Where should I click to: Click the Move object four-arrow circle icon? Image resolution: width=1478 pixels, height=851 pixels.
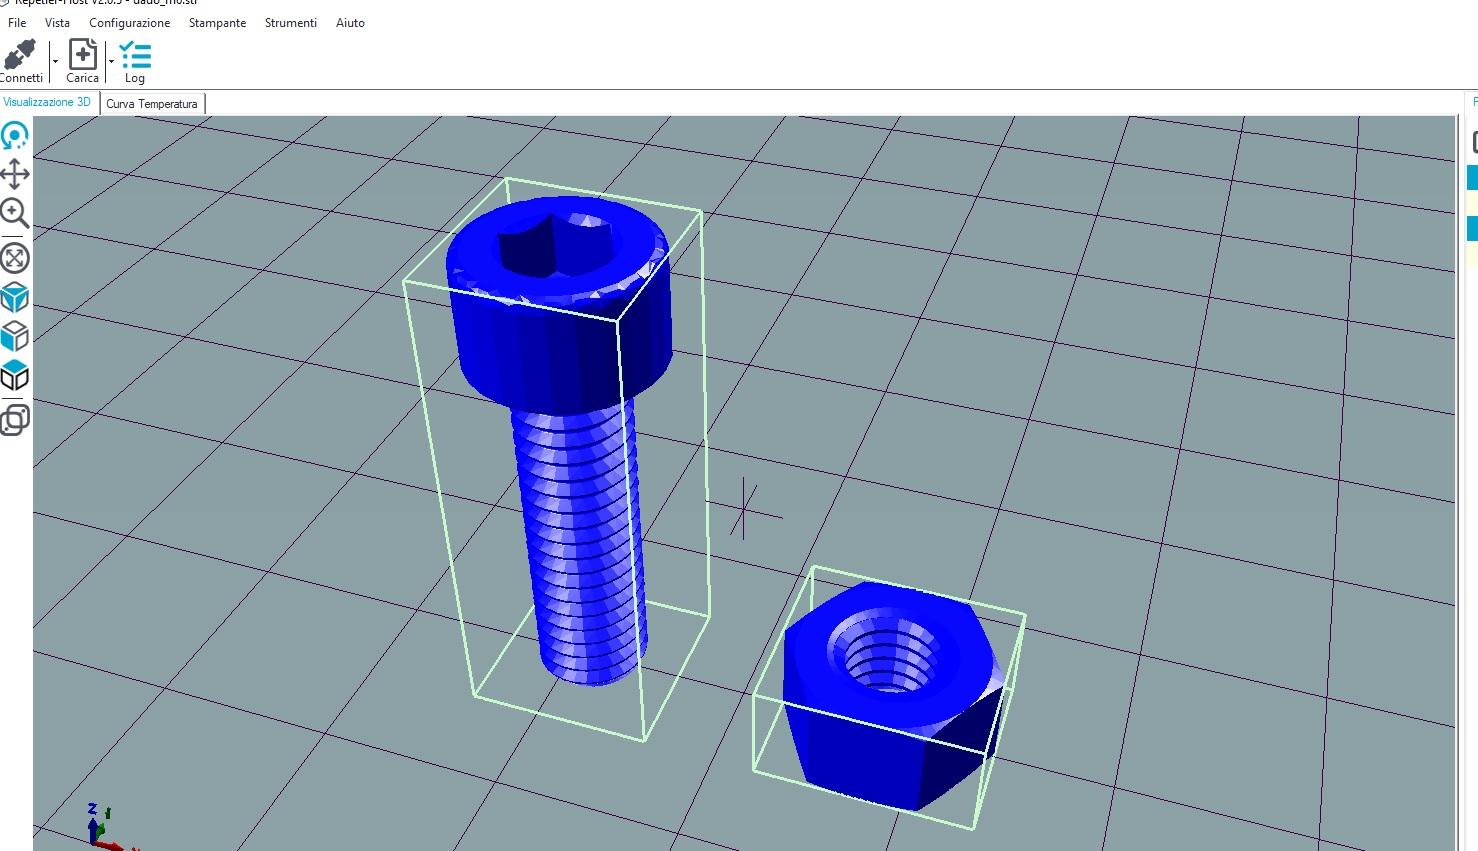(15, 258)
